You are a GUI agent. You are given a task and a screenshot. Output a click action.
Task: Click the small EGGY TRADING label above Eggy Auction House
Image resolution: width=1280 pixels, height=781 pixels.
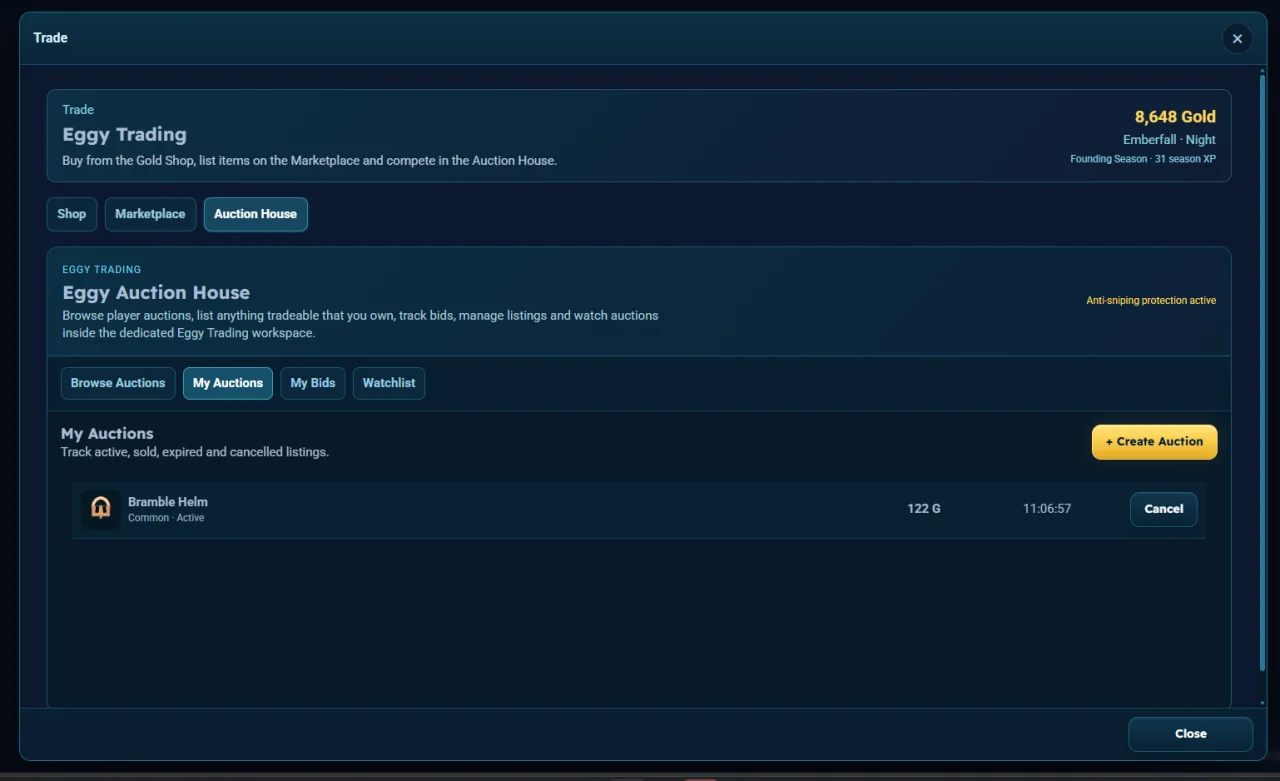[101, 270]
